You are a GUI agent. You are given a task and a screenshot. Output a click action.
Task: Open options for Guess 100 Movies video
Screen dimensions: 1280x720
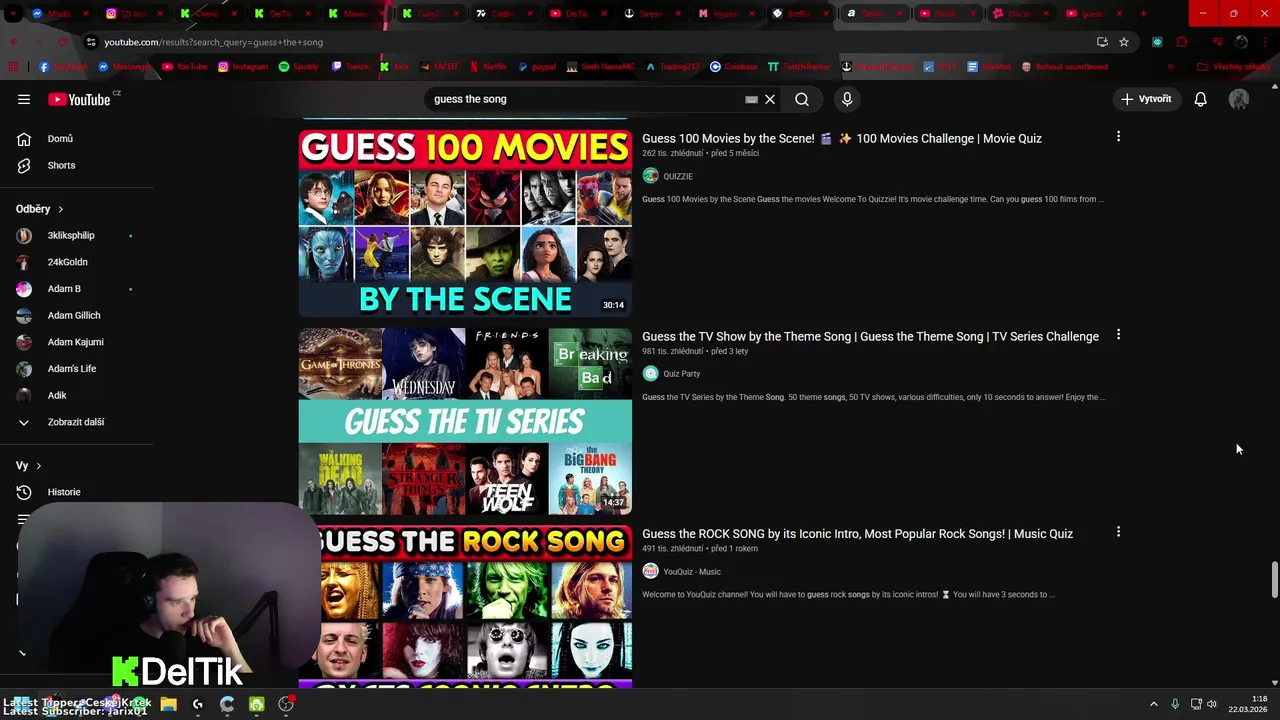(x=1118, y=136)
